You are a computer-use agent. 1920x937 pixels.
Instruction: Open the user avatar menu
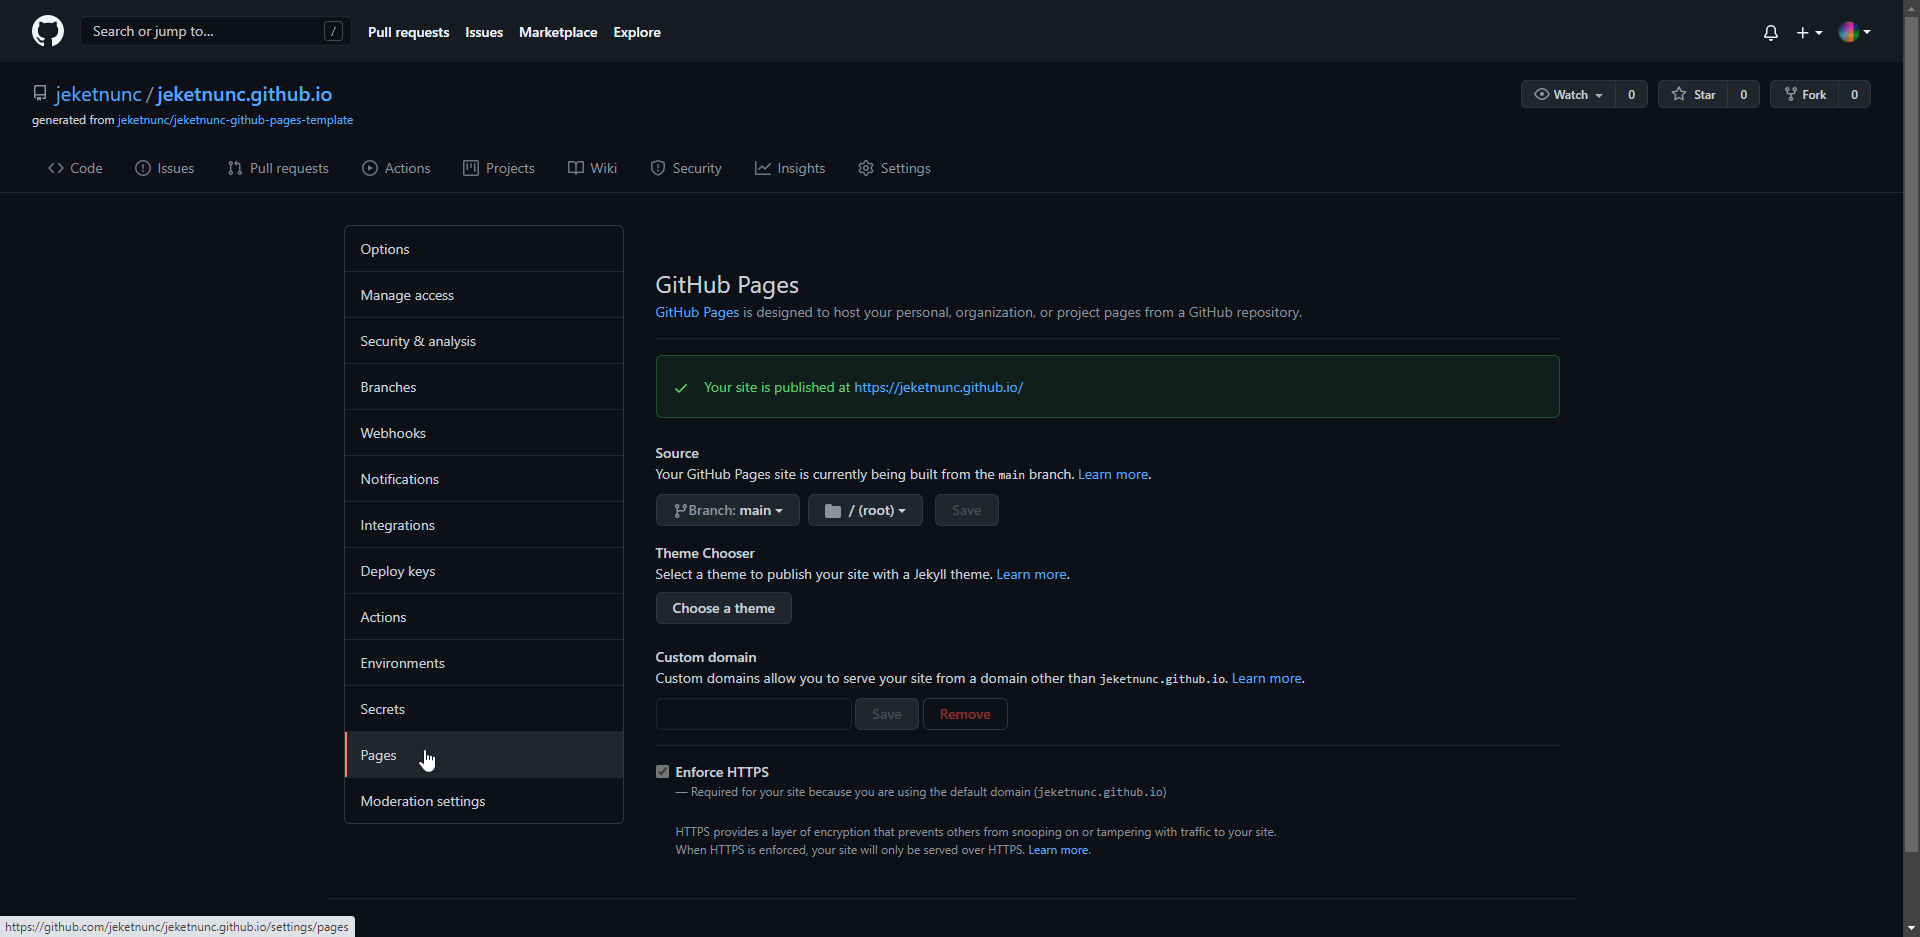(1855, 32)
